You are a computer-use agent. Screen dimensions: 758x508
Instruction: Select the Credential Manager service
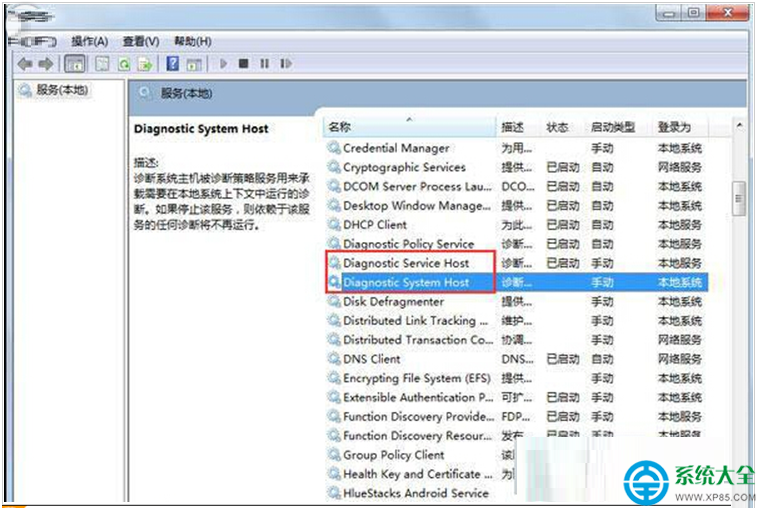[x=517, y=148]
